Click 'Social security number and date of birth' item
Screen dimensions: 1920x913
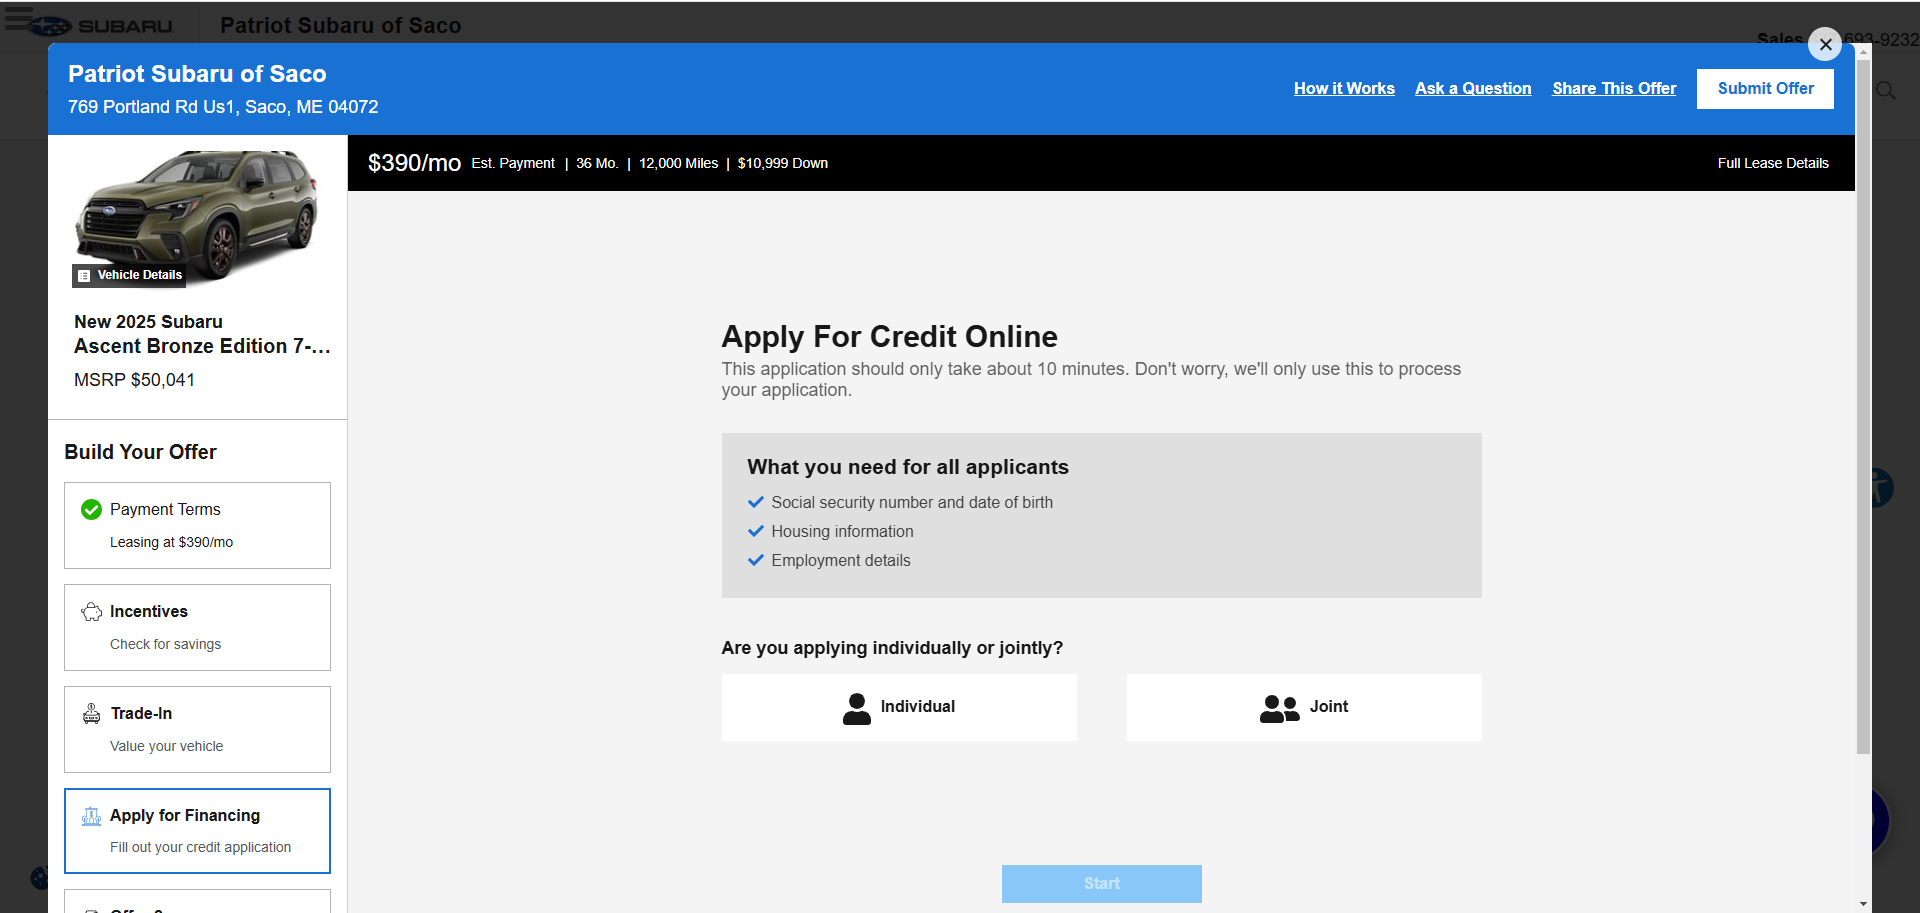(912, 503)
